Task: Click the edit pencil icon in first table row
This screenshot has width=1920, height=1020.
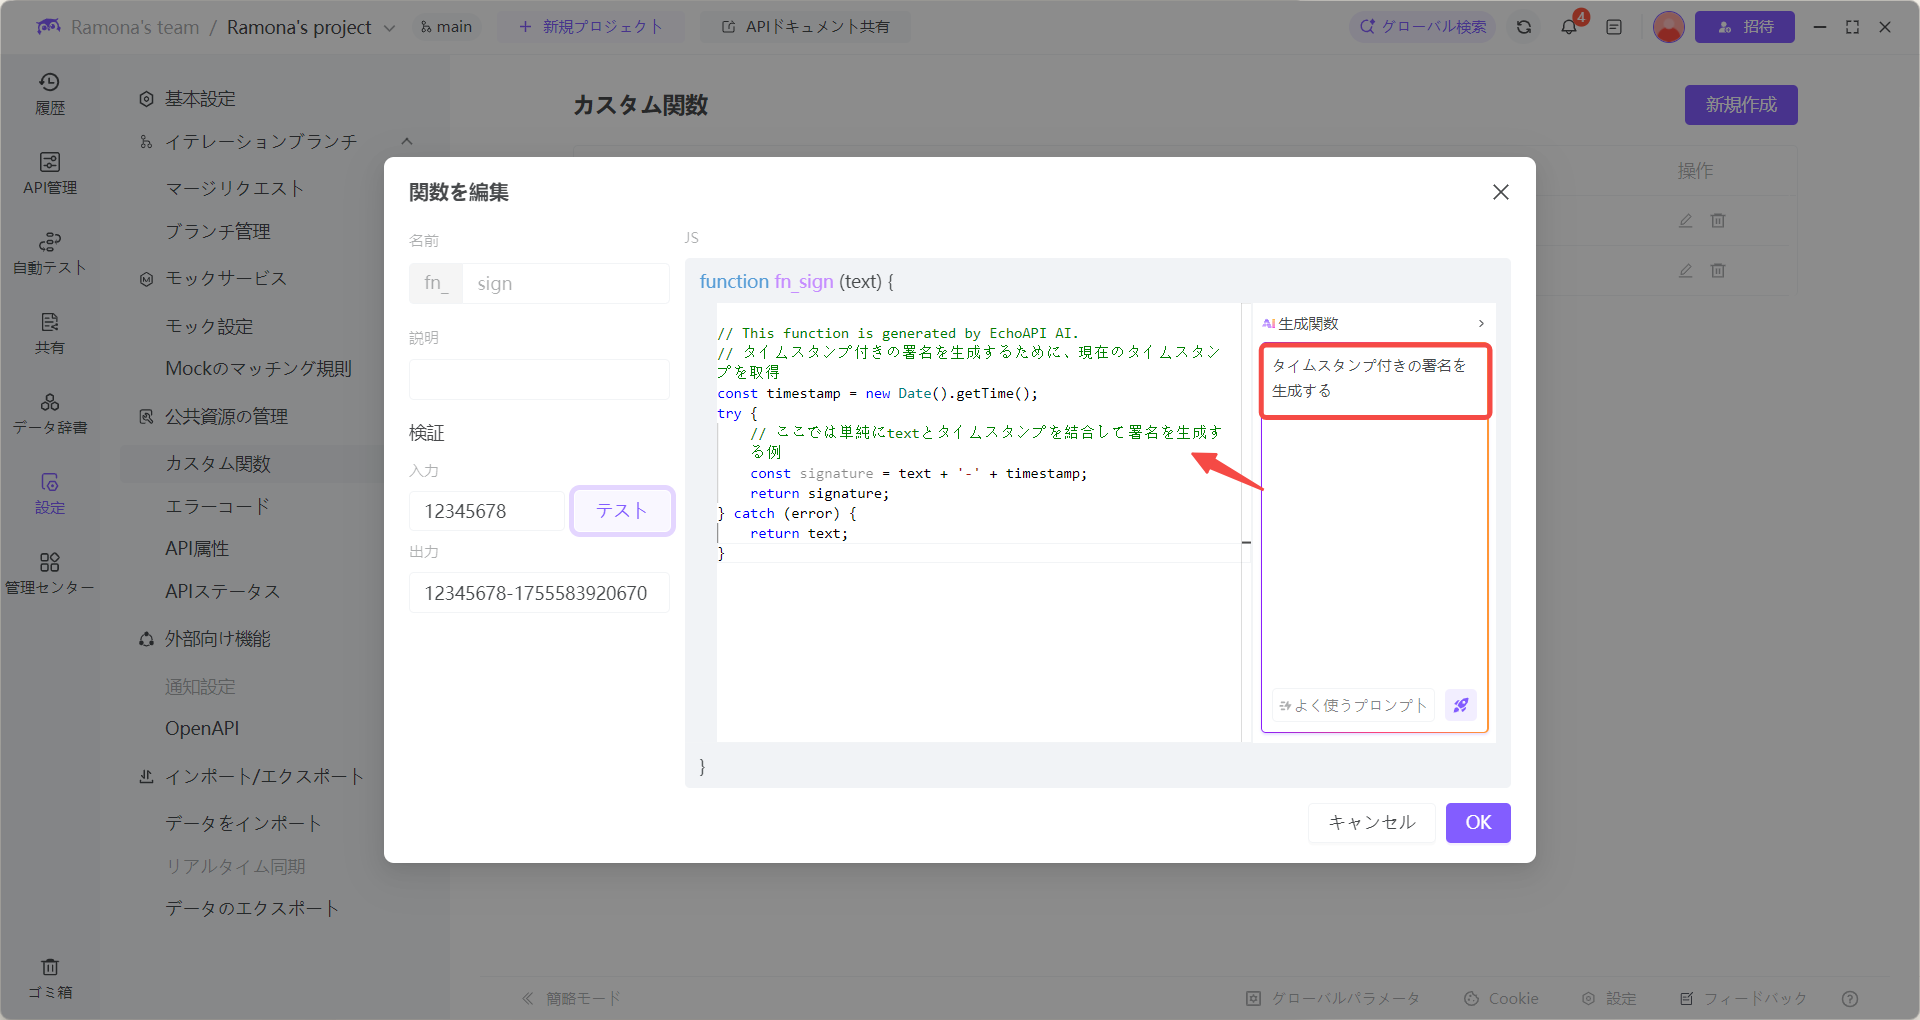Action: [x=1685, y=221]
